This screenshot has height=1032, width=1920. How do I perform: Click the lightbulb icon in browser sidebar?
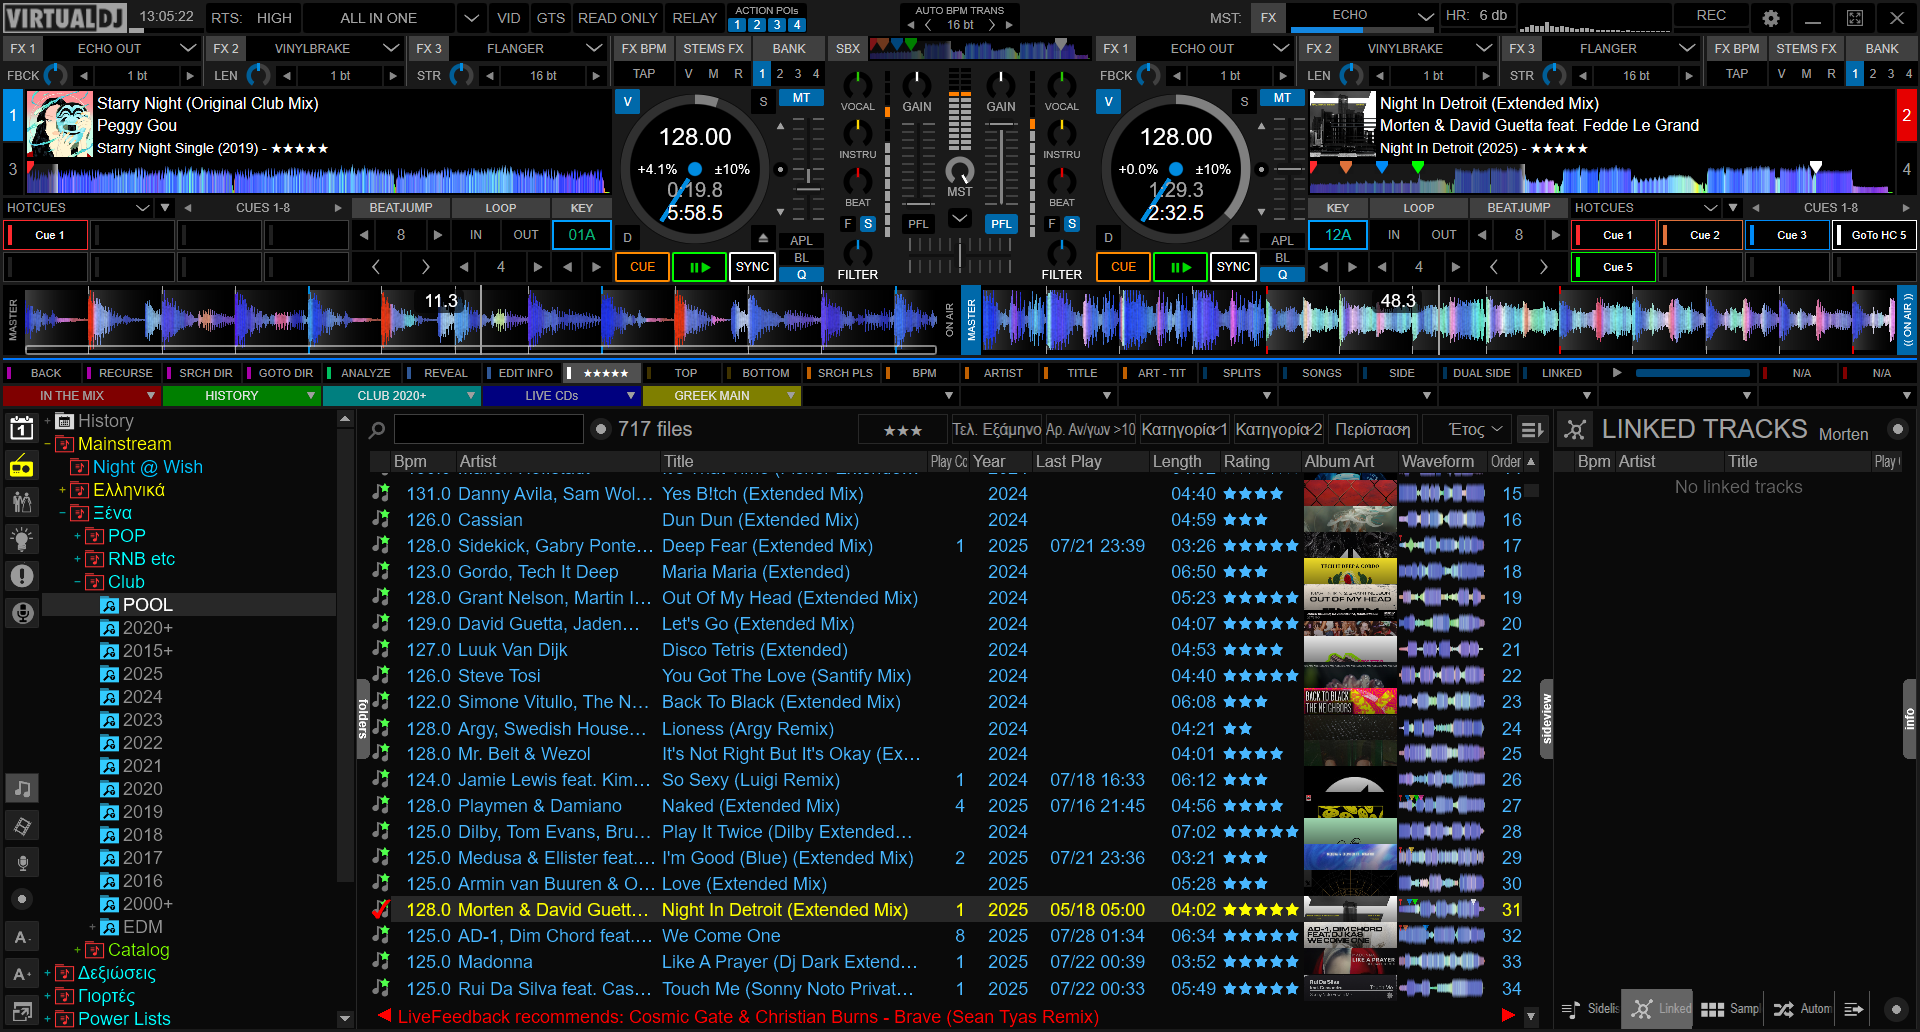[x=21, y=539]
